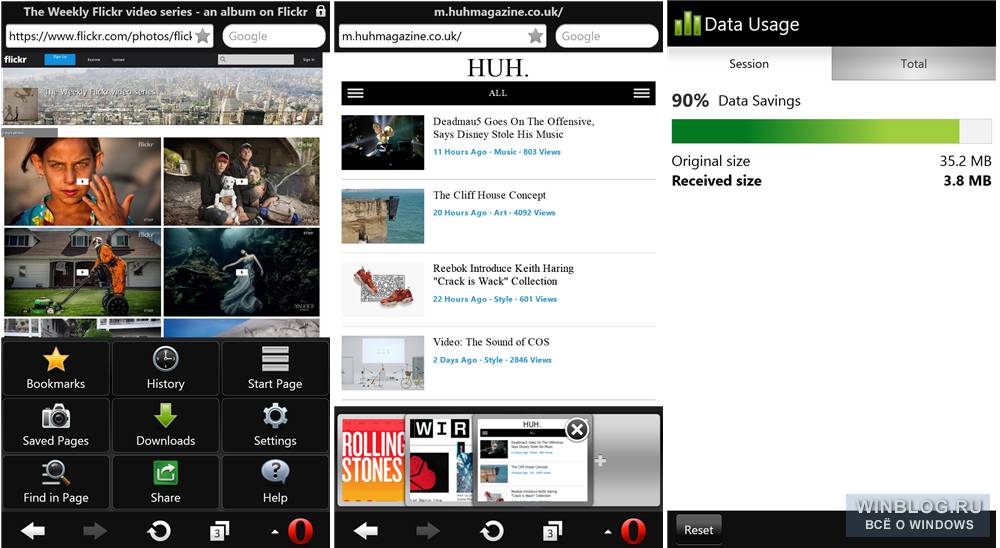Focus Google search field on Flickr screen
This screenshot has height=548, width=1000.
tap(274, 36)
